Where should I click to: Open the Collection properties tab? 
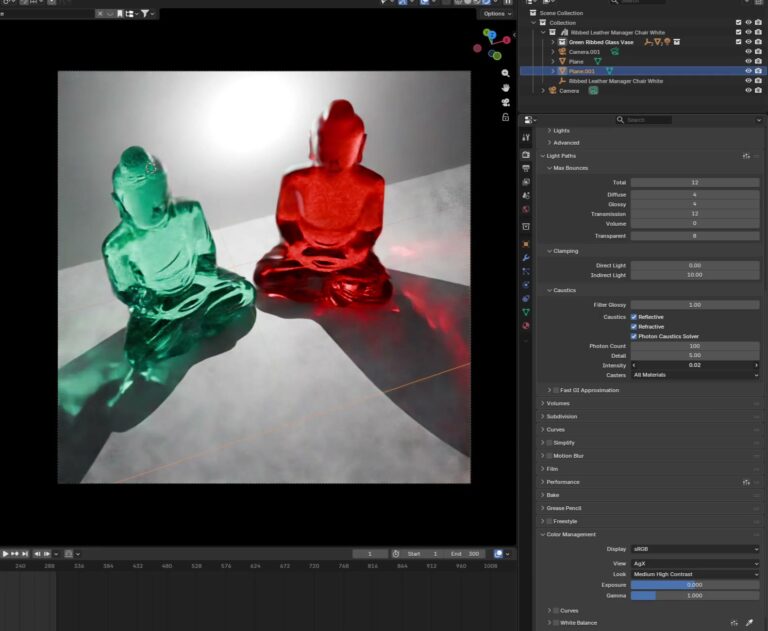click(x=526, y=226)
